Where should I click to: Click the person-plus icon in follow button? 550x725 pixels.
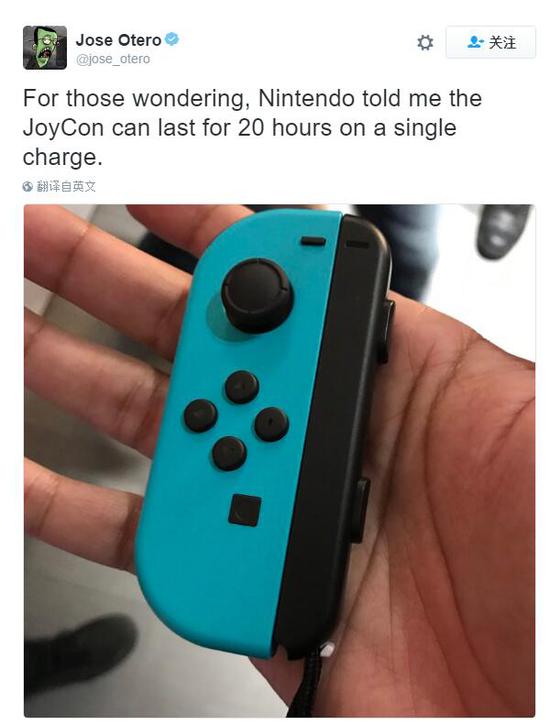(476, 42)
